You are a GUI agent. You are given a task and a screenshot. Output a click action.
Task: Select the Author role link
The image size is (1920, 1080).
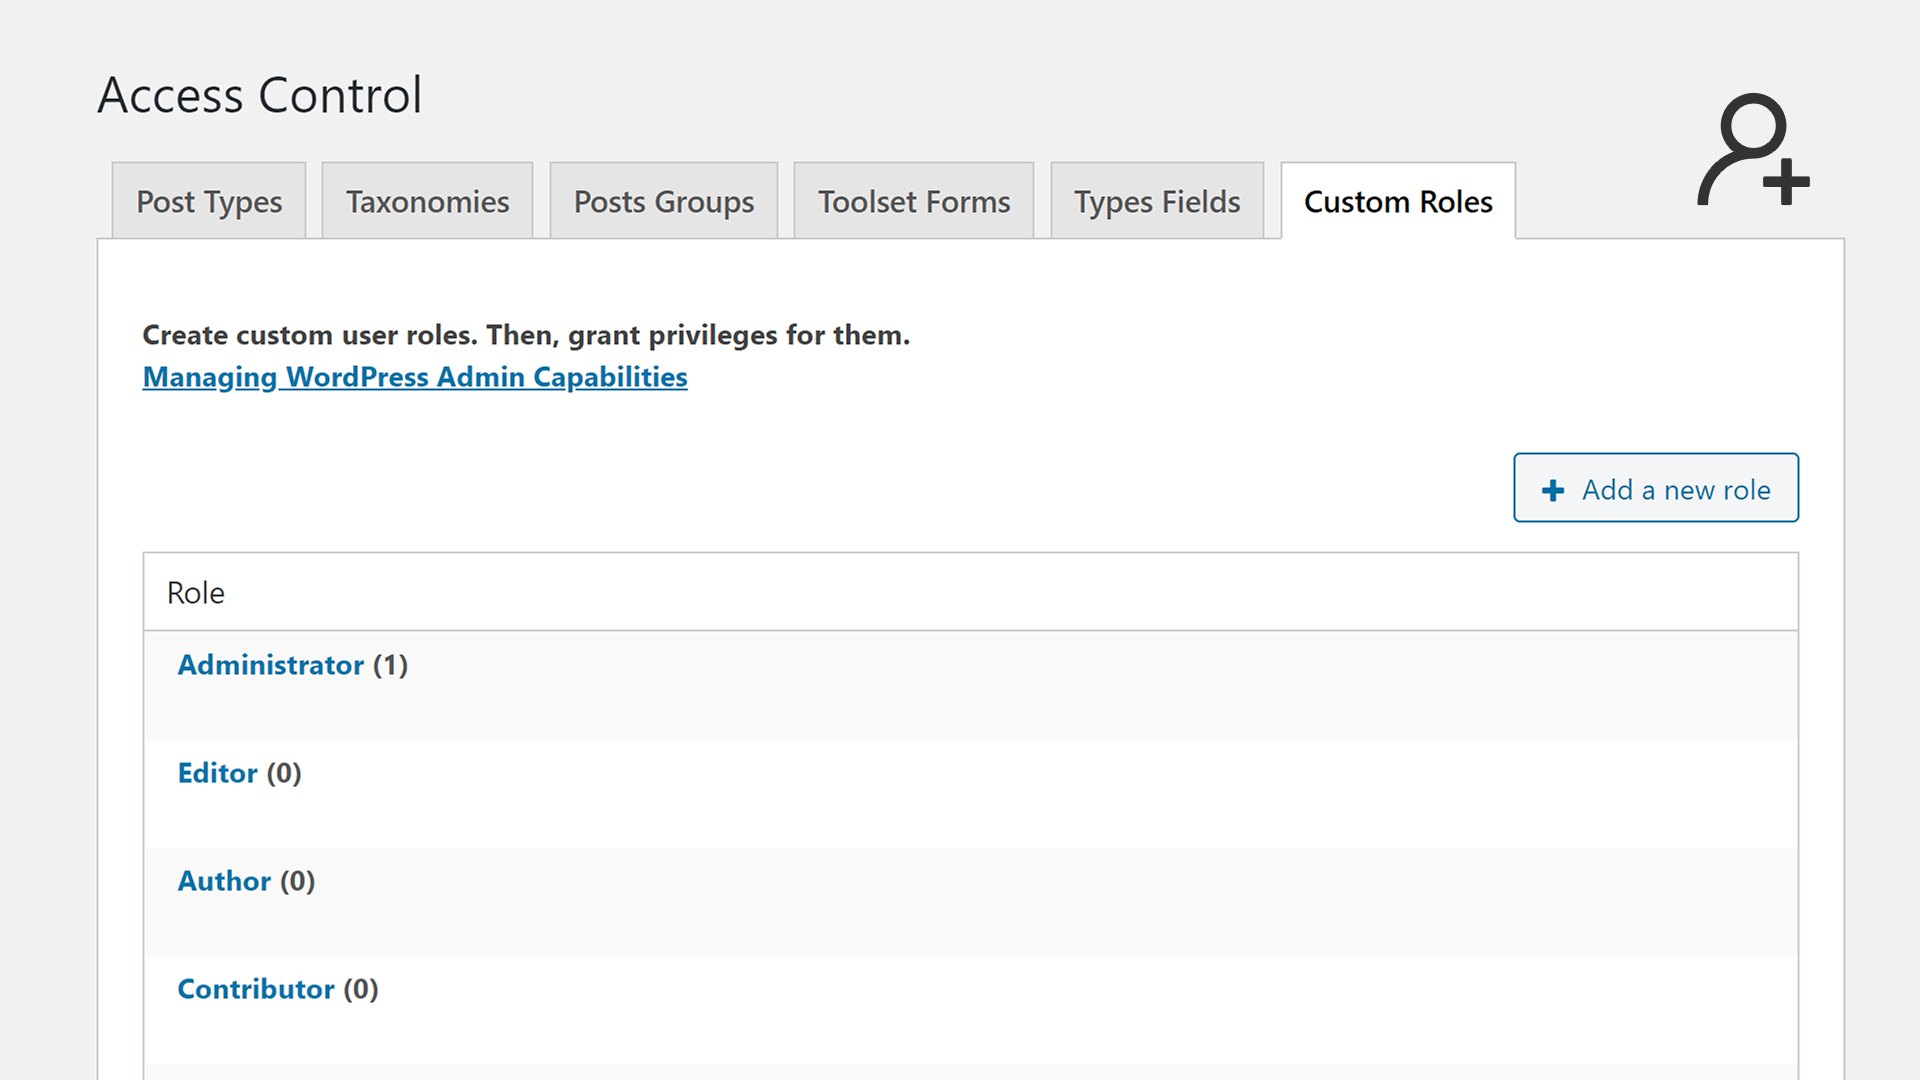[x=224, y=881]
